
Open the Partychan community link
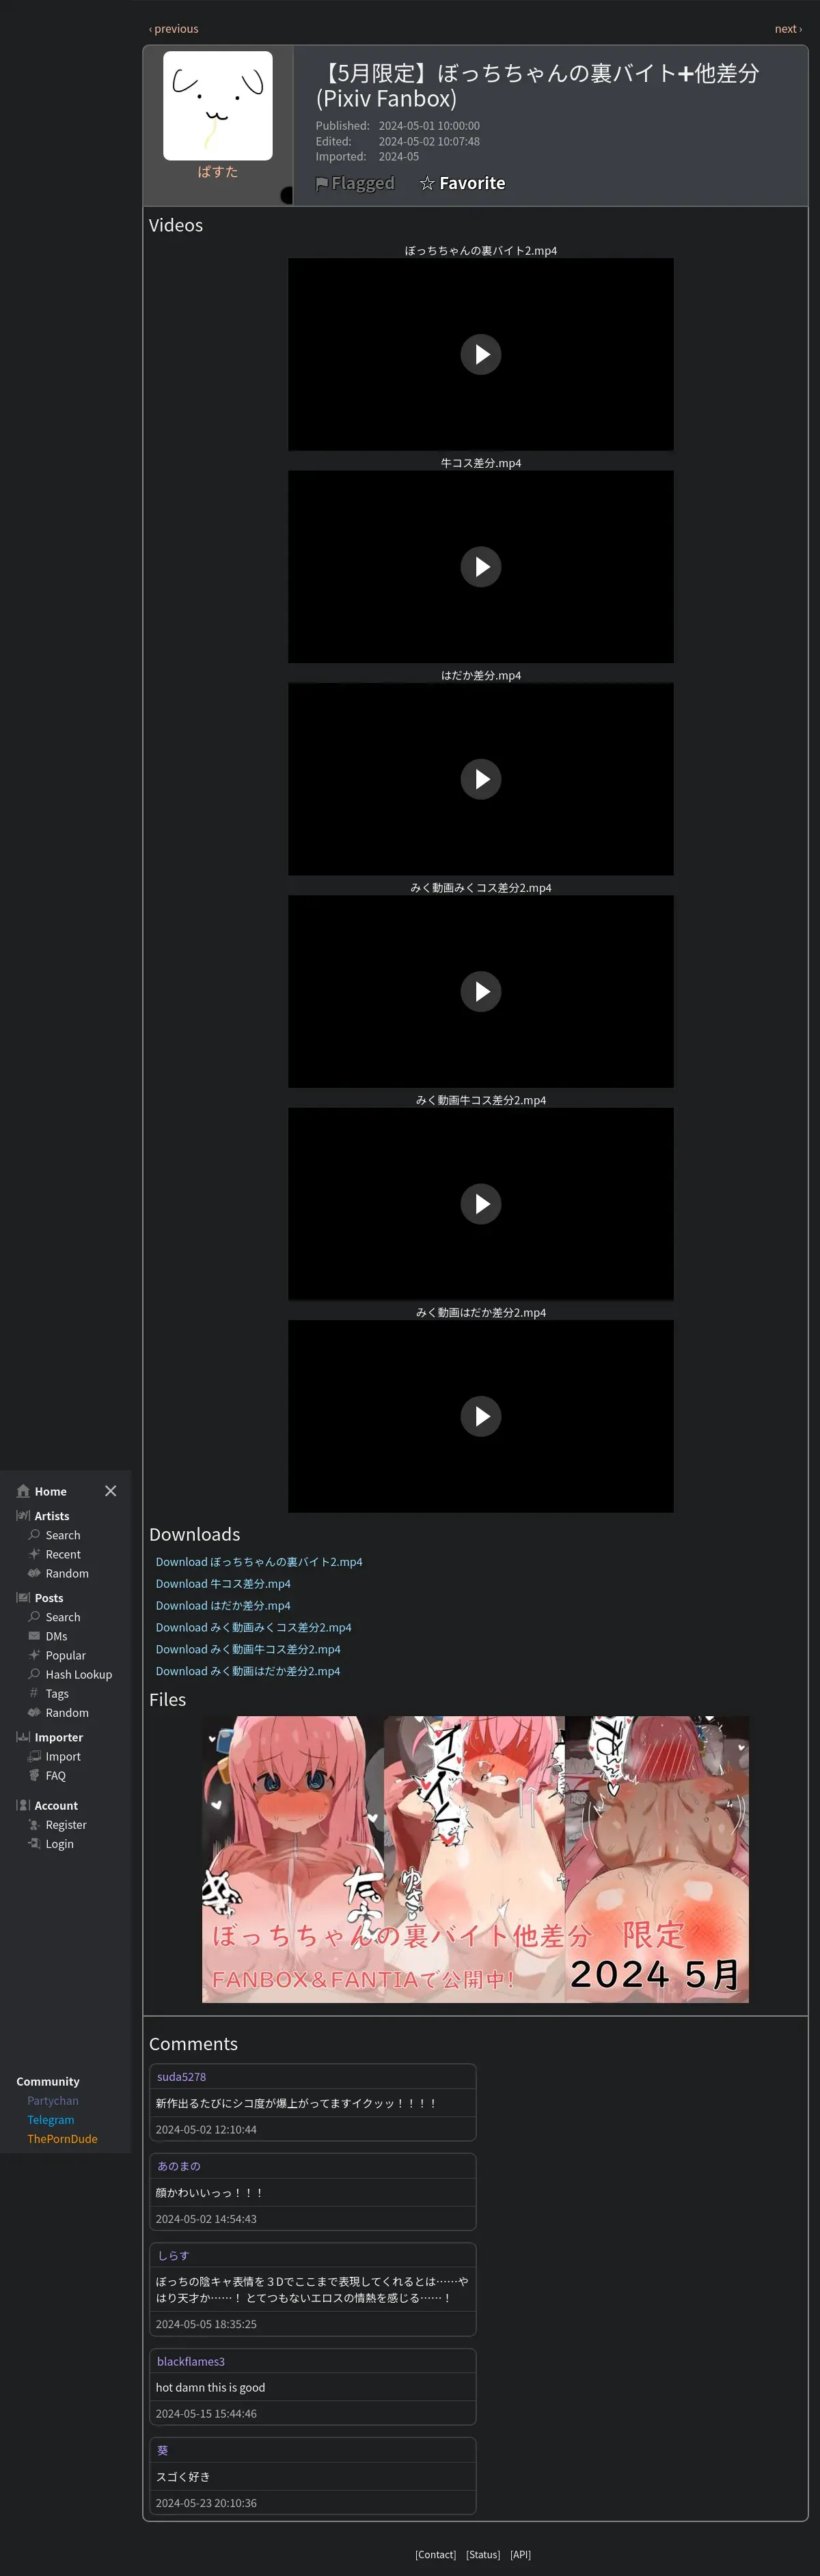click(x=52, y=2101)
